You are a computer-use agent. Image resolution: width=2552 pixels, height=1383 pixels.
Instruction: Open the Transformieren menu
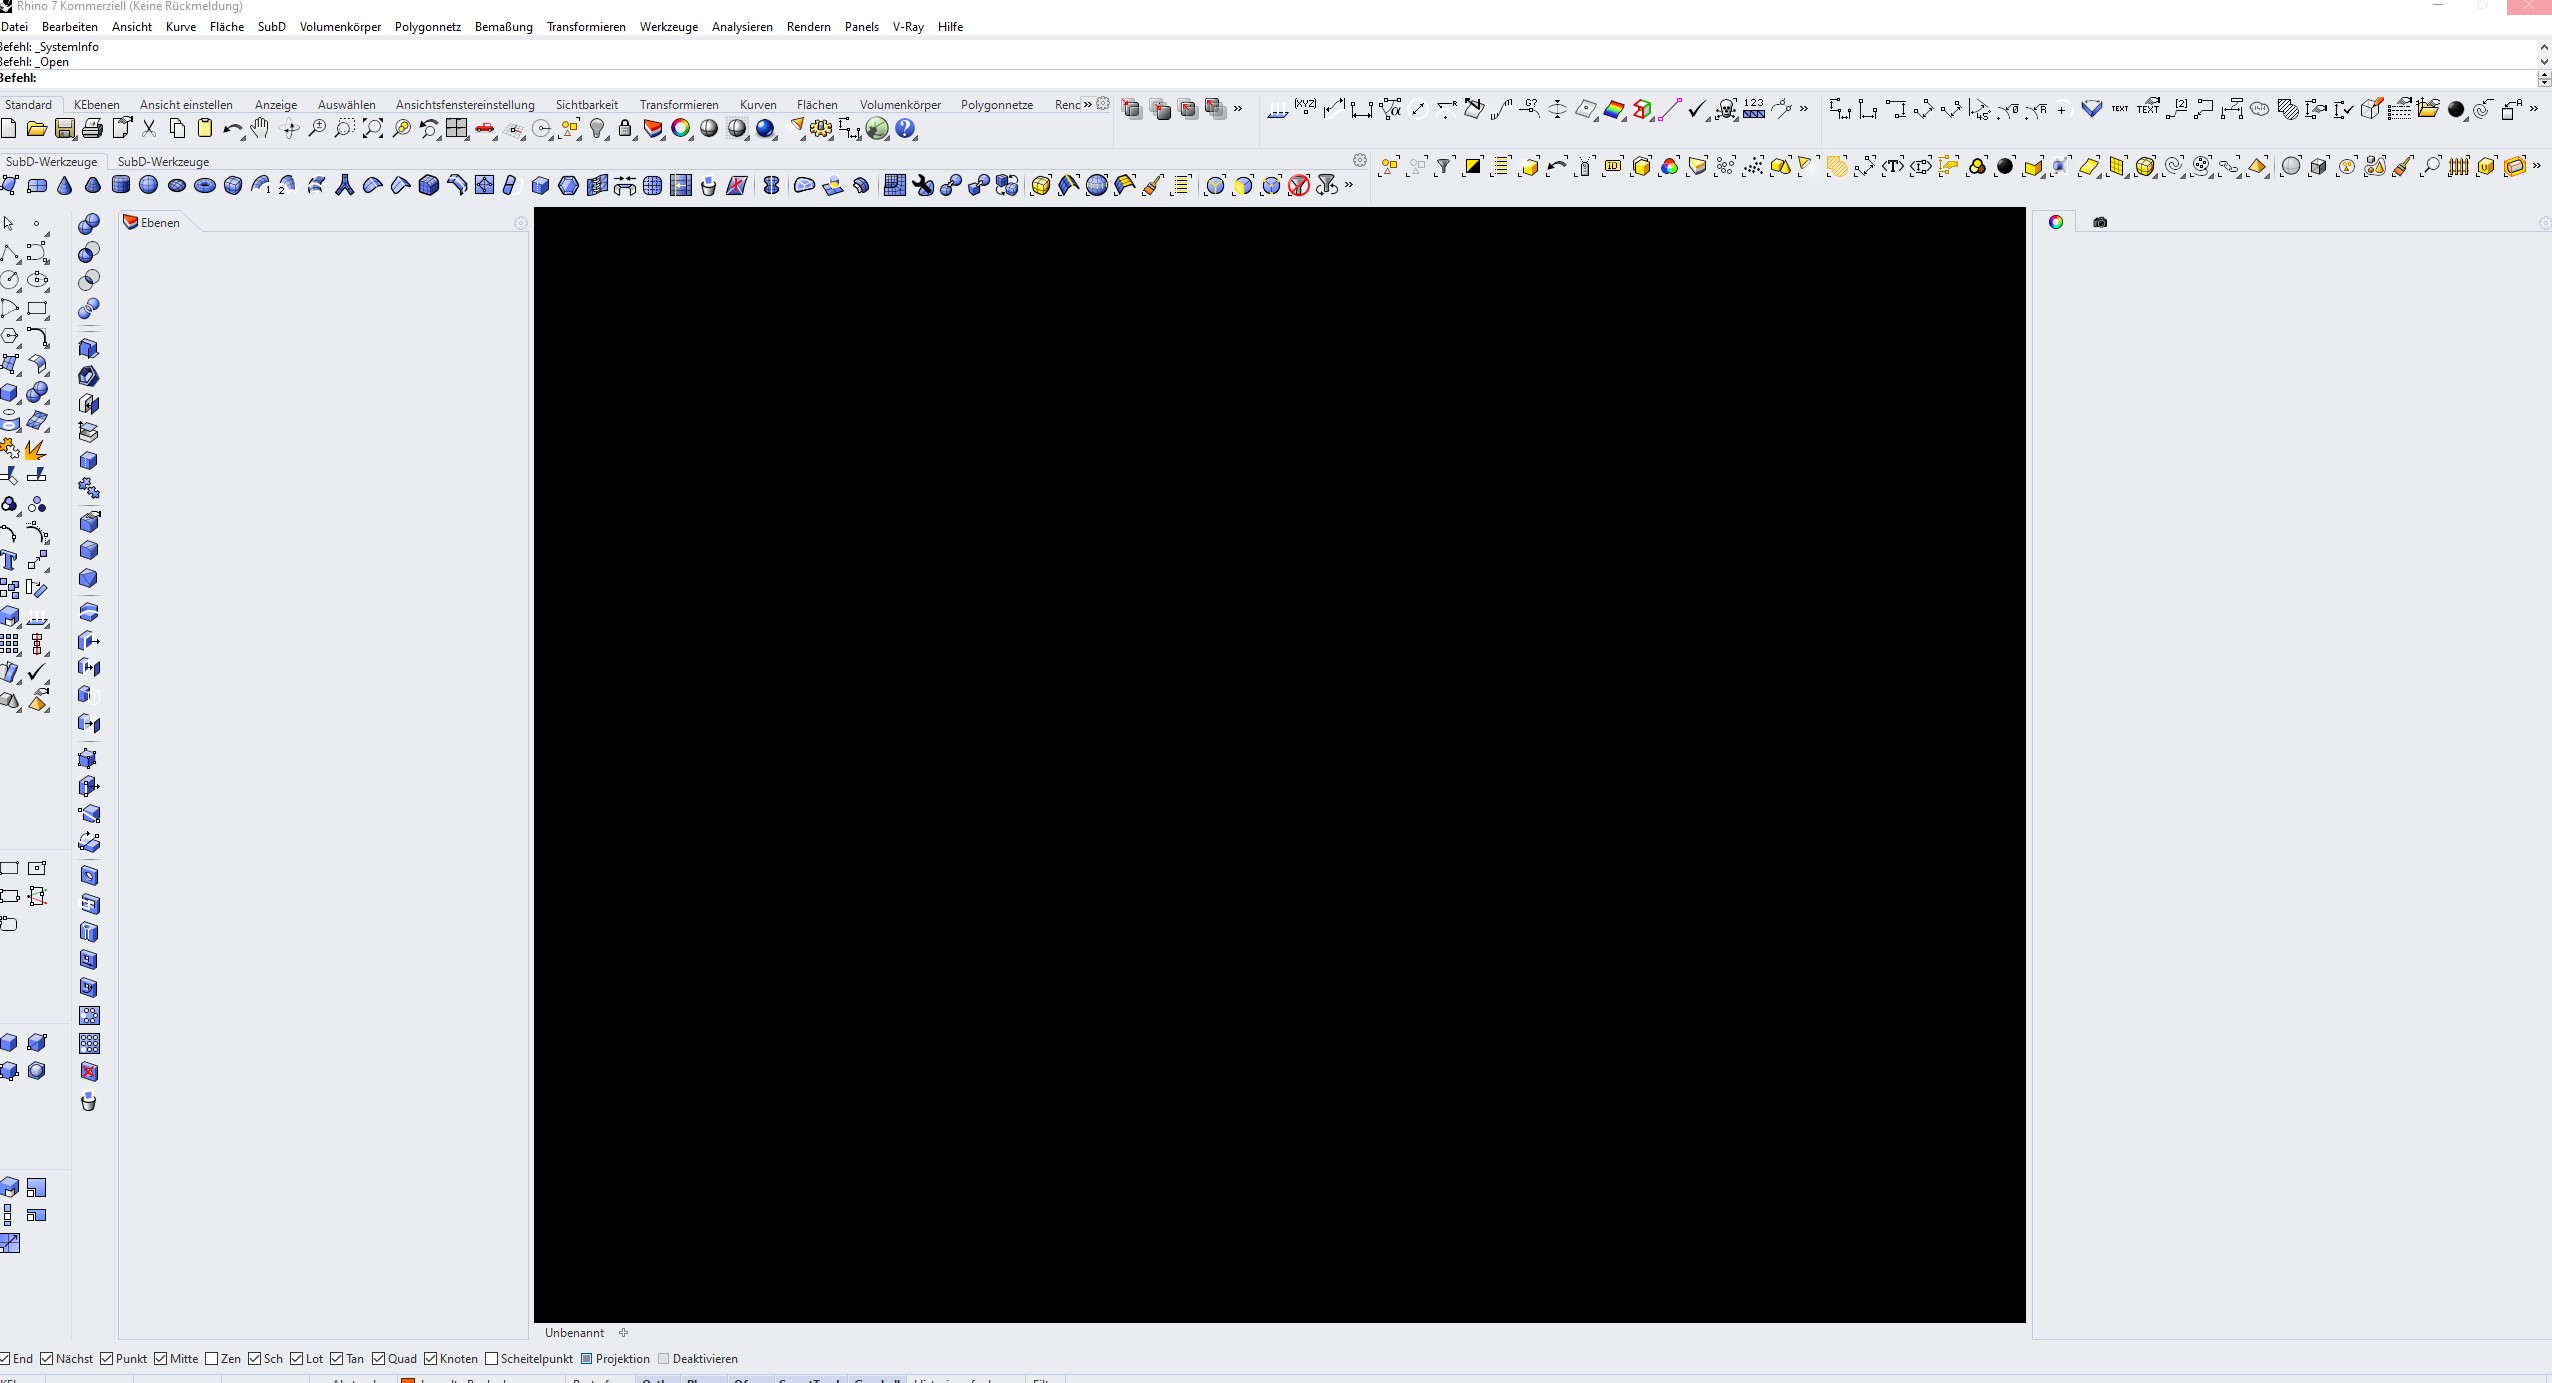(x=587, y=27)
